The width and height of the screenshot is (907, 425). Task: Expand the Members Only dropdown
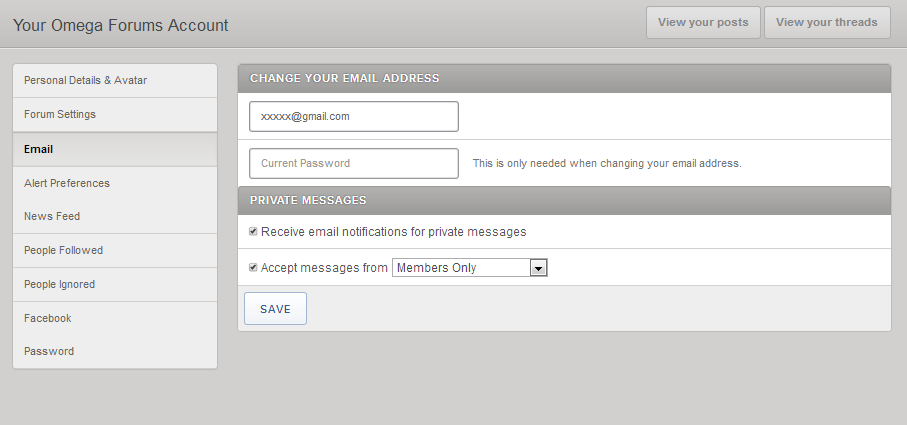pos(470,268)
